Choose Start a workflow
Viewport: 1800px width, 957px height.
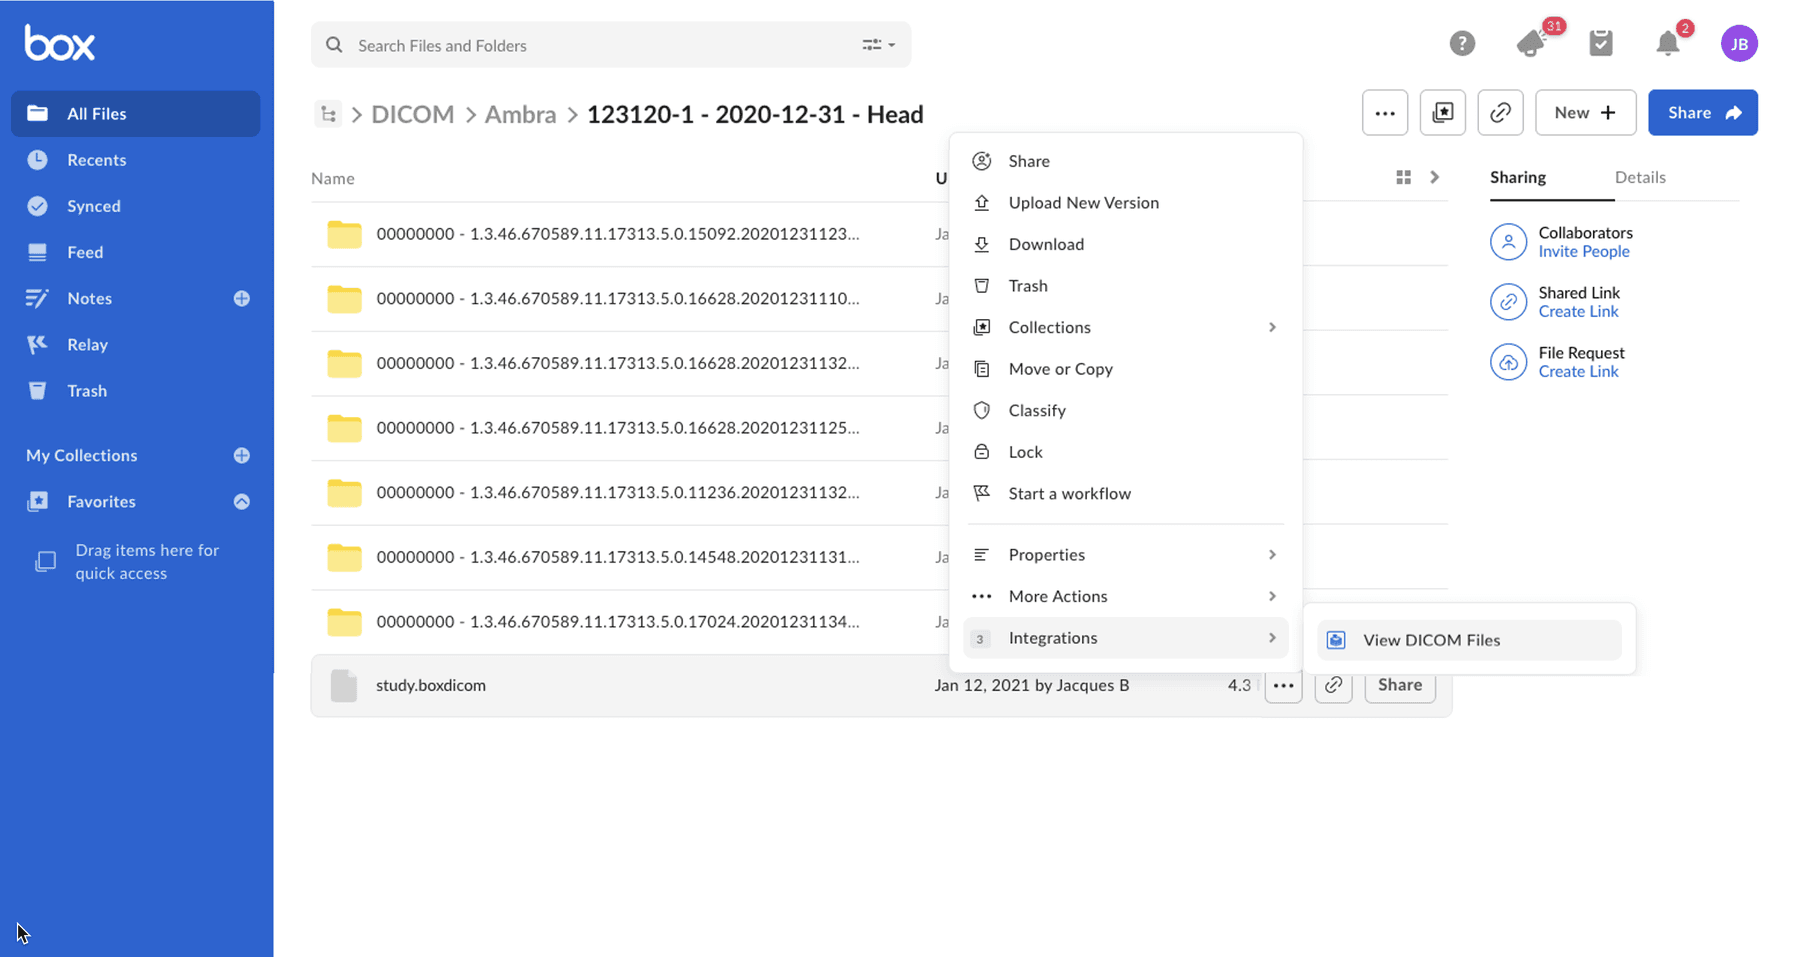(x=1125, y=494)
